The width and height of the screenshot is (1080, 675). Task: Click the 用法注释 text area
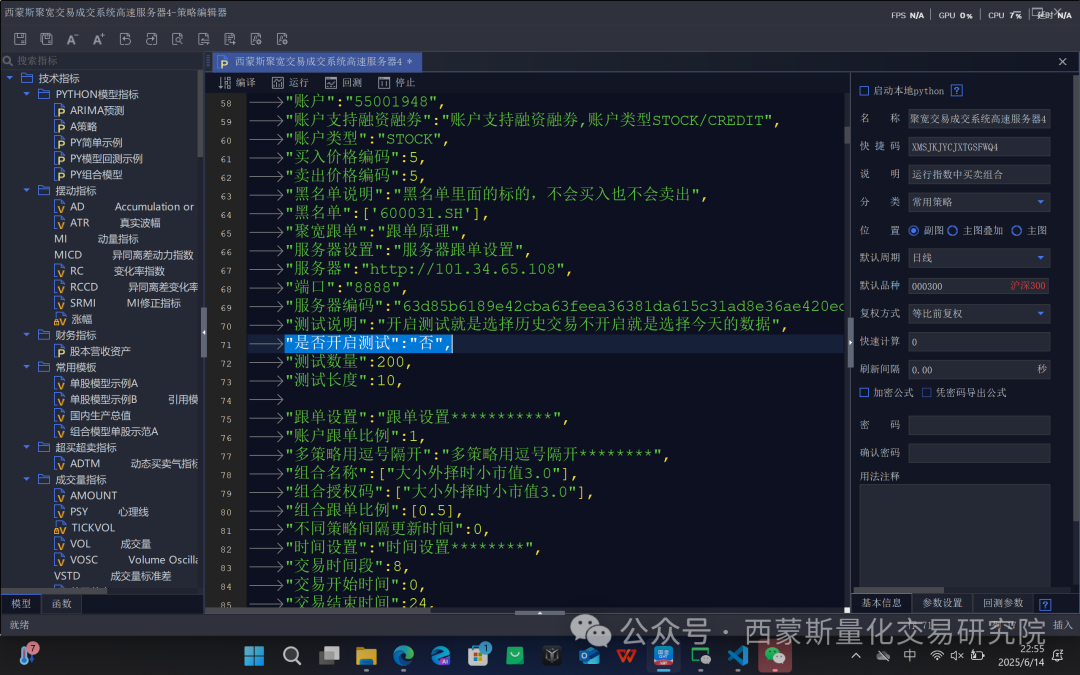click(x=955, y=534)
